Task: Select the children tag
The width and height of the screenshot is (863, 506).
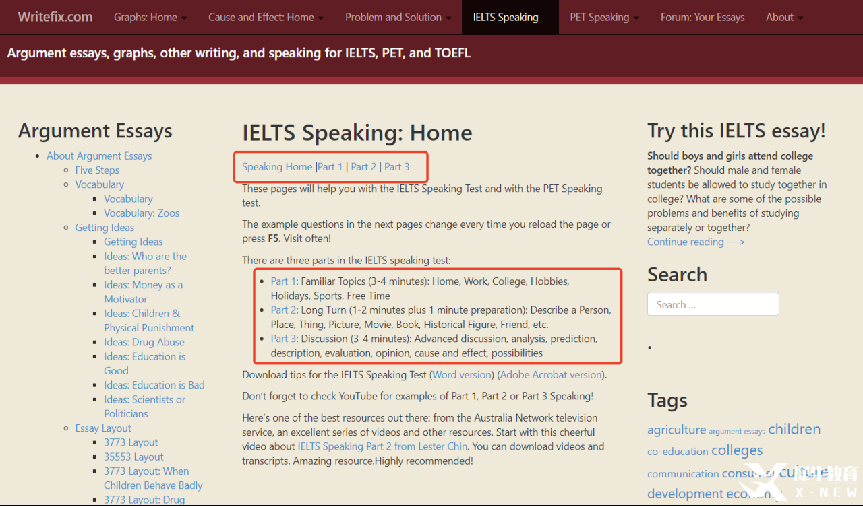Action: tap(794, 429)
